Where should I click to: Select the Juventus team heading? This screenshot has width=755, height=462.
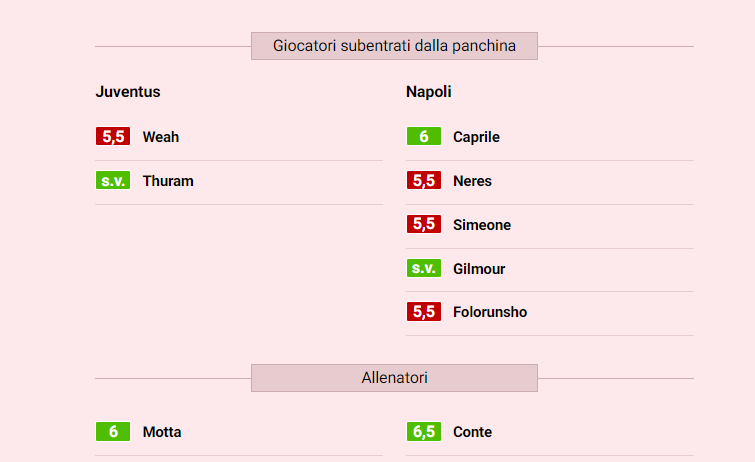coord(128,92)
